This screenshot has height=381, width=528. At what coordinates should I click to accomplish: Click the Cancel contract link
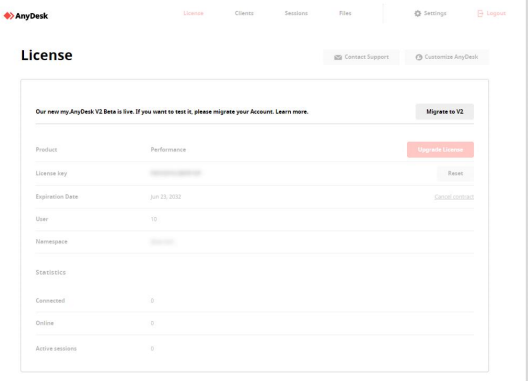point(454,197)
